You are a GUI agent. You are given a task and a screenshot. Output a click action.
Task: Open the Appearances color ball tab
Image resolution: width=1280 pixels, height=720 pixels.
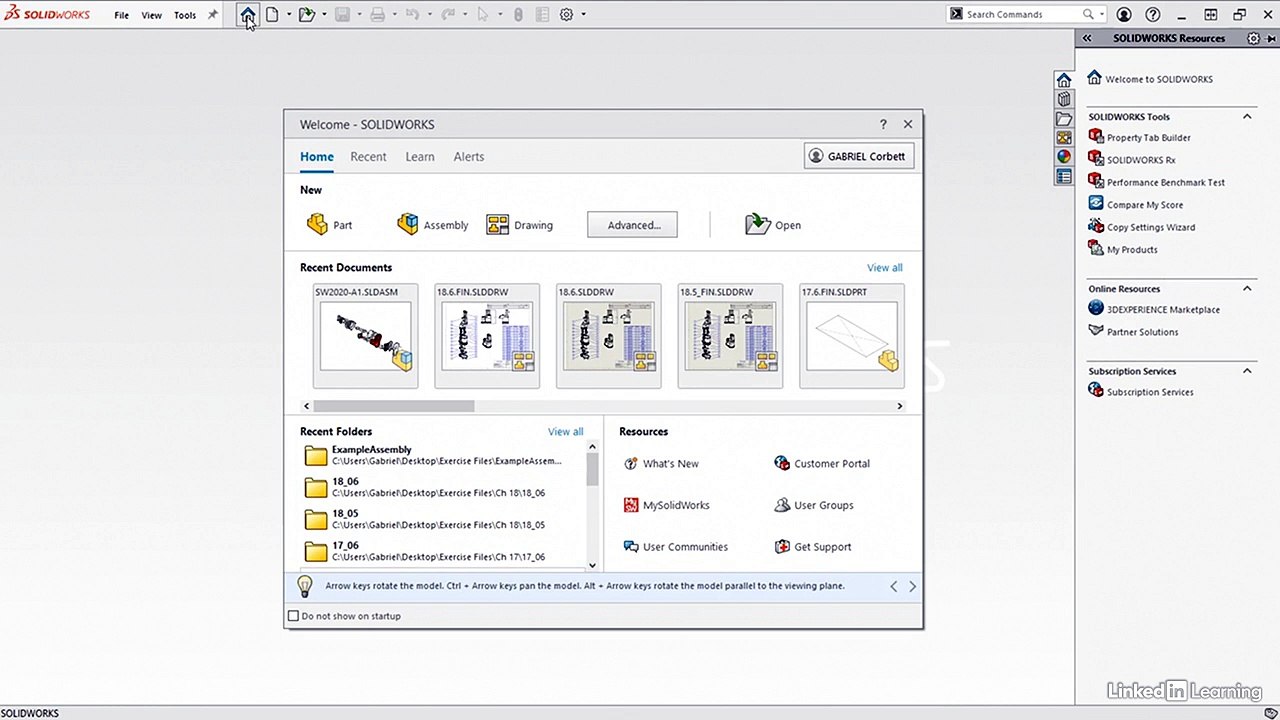pos(1064,157)
